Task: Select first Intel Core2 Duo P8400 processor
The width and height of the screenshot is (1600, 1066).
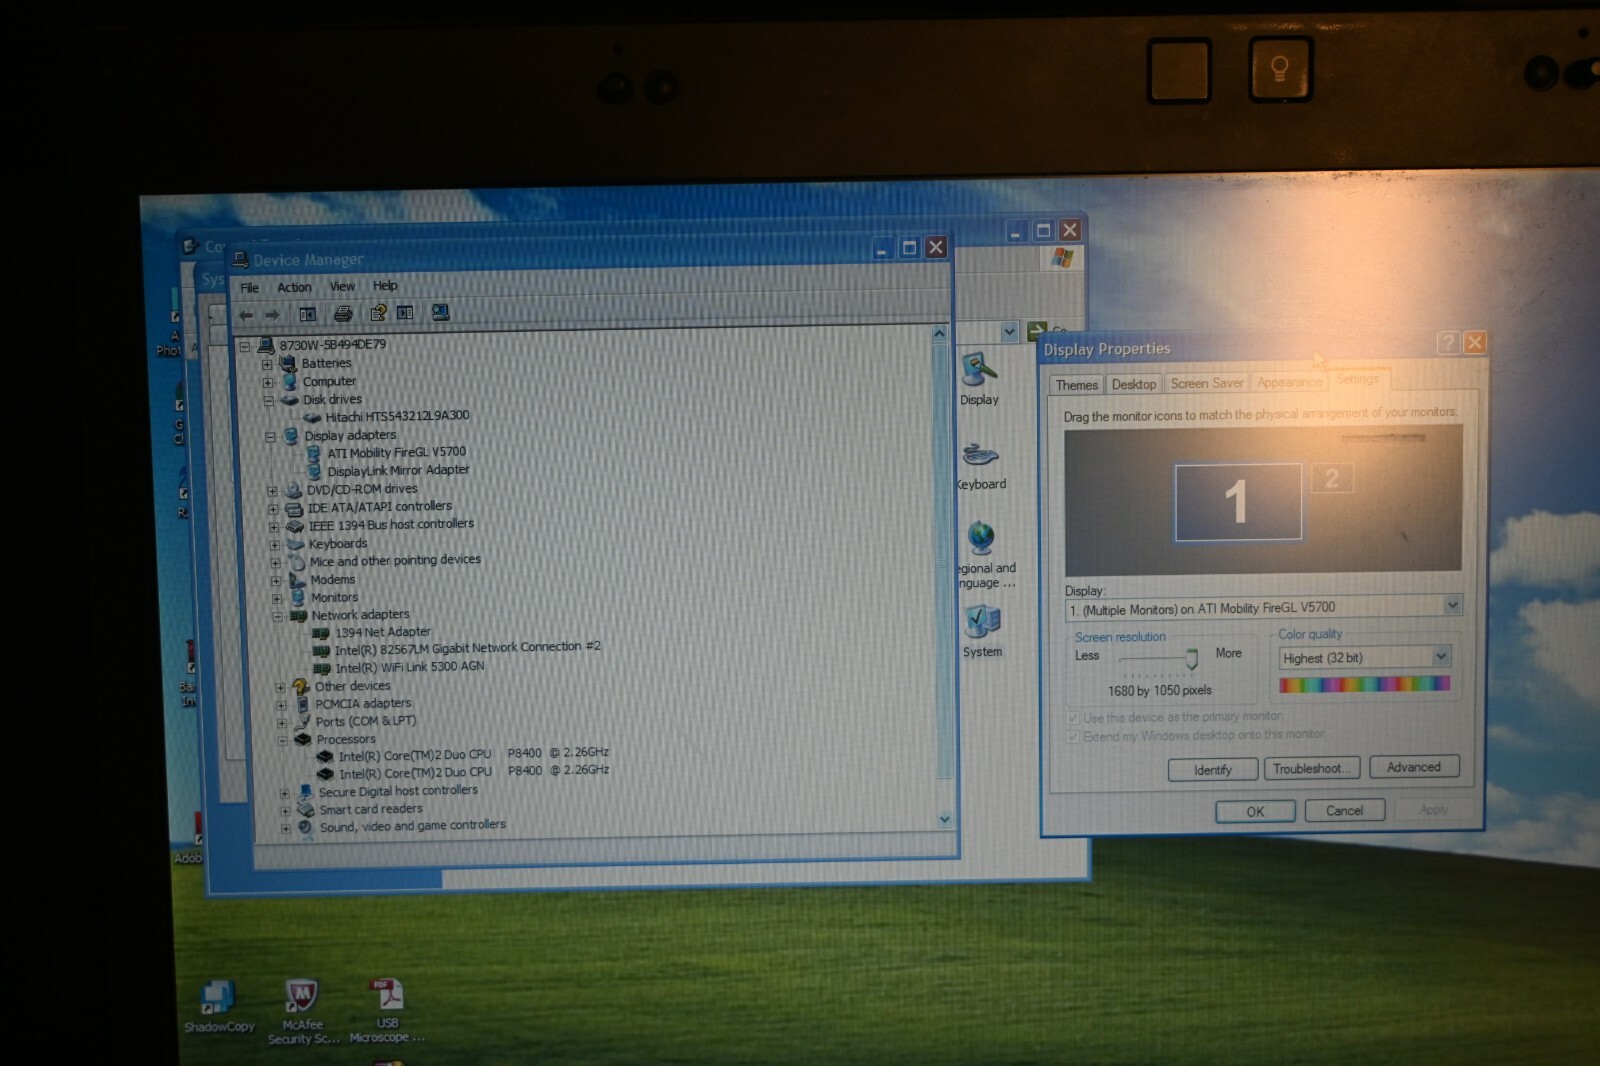Action: [474, 754]
